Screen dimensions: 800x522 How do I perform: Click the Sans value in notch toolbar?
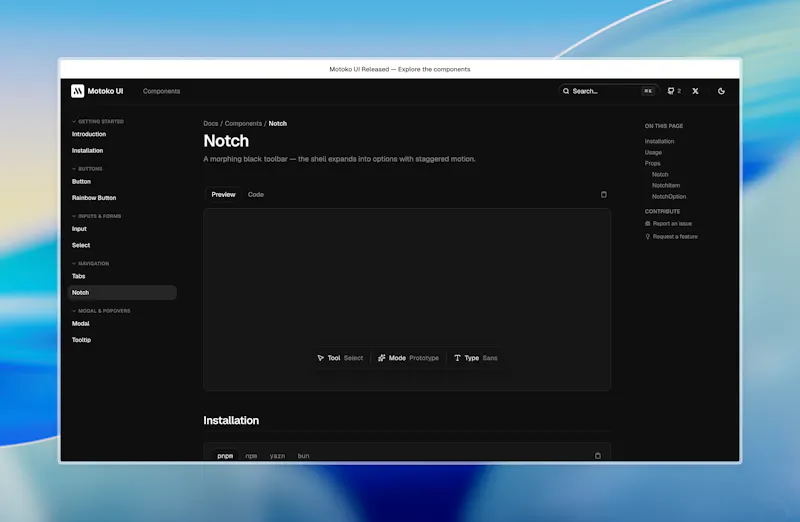point(490,358)
